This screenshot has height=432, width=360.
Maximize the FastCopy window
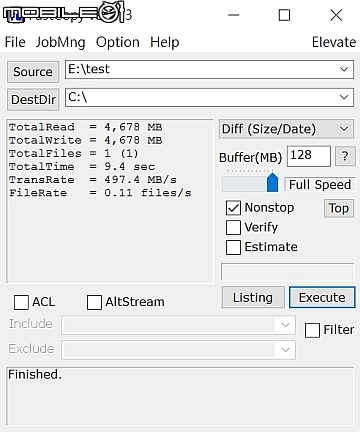[x=284, y=15]
